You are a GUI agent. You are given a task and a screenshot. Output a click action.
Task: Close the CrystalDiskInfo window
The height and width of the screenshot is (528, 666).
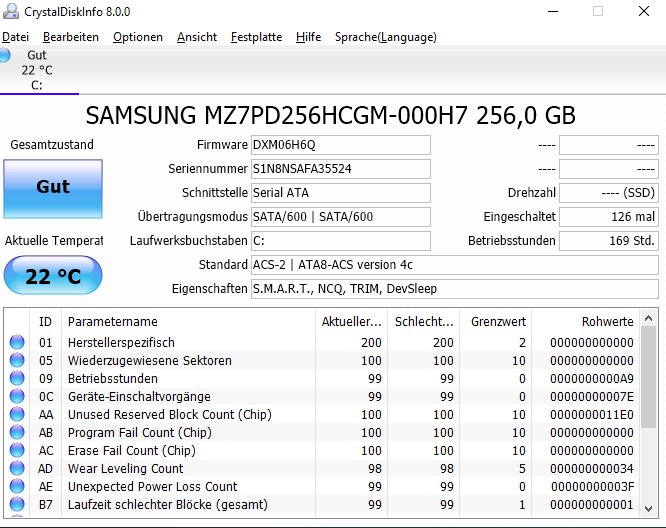(644, 11)
